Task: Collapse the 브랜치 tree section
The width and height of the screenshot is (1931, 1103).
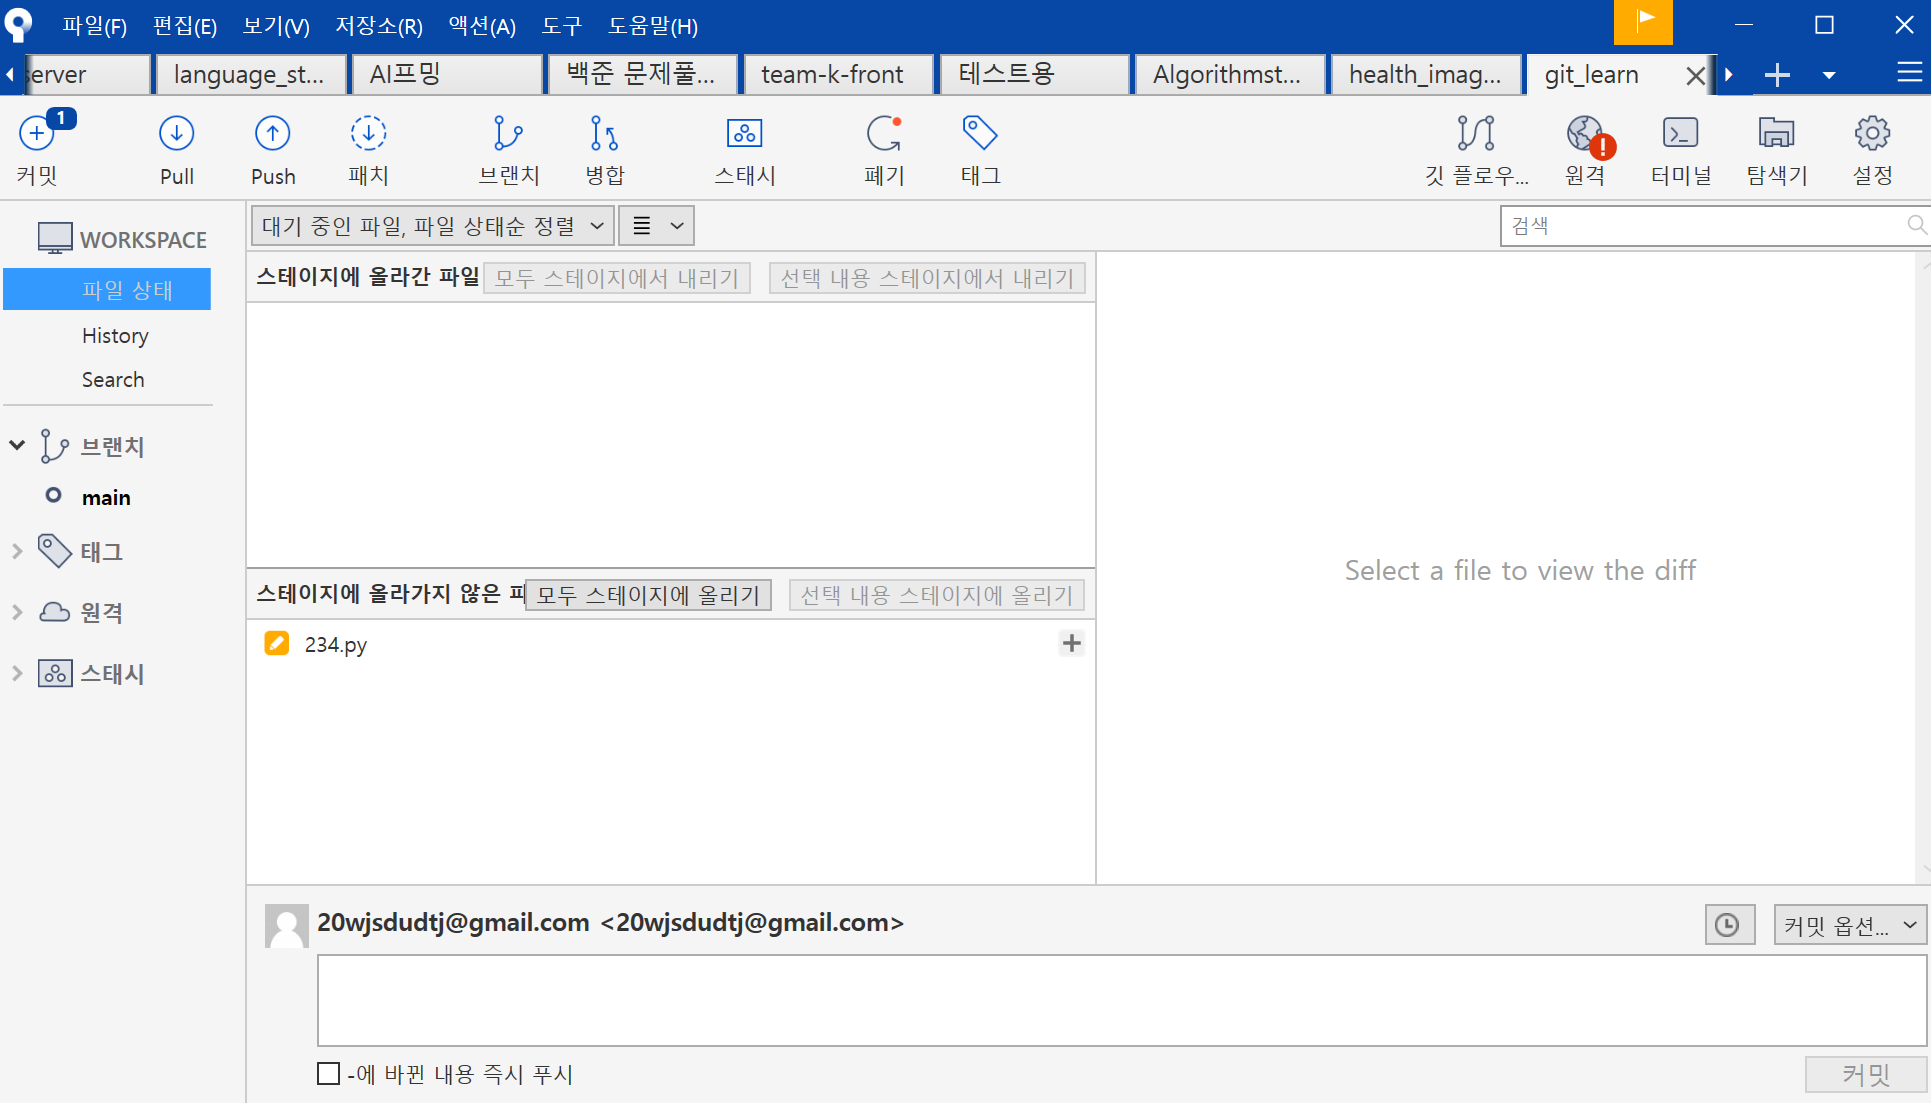Action: (x=17, y=446)
